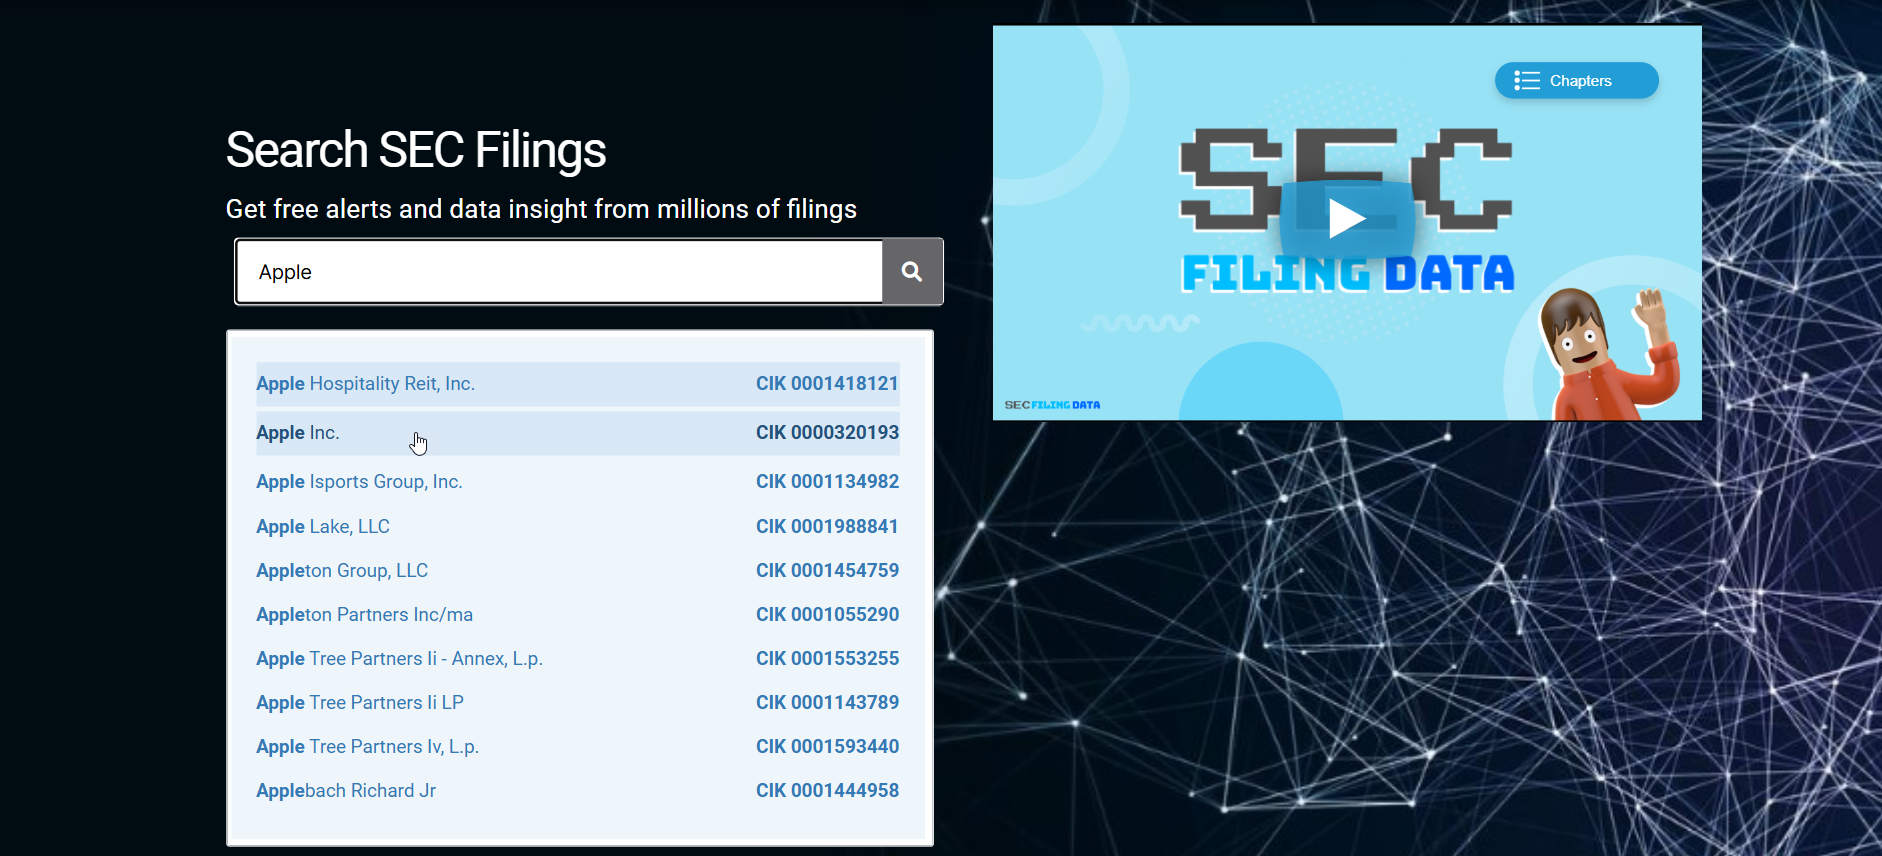The width and height of the screenshot is (1882, 856).
Task: Pick Appleton Group, LLC from list
Action: click(342, 571)
